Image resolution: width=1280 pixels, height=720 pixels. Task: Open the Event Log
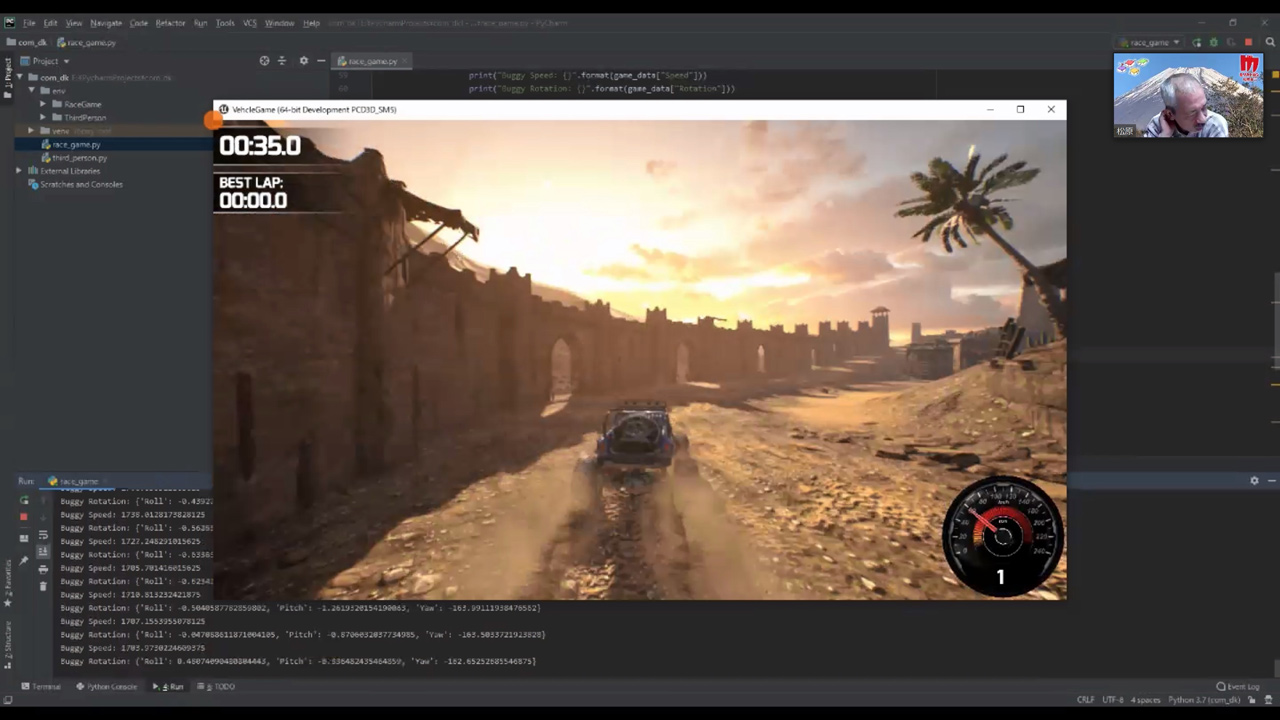pos(1239,687)
